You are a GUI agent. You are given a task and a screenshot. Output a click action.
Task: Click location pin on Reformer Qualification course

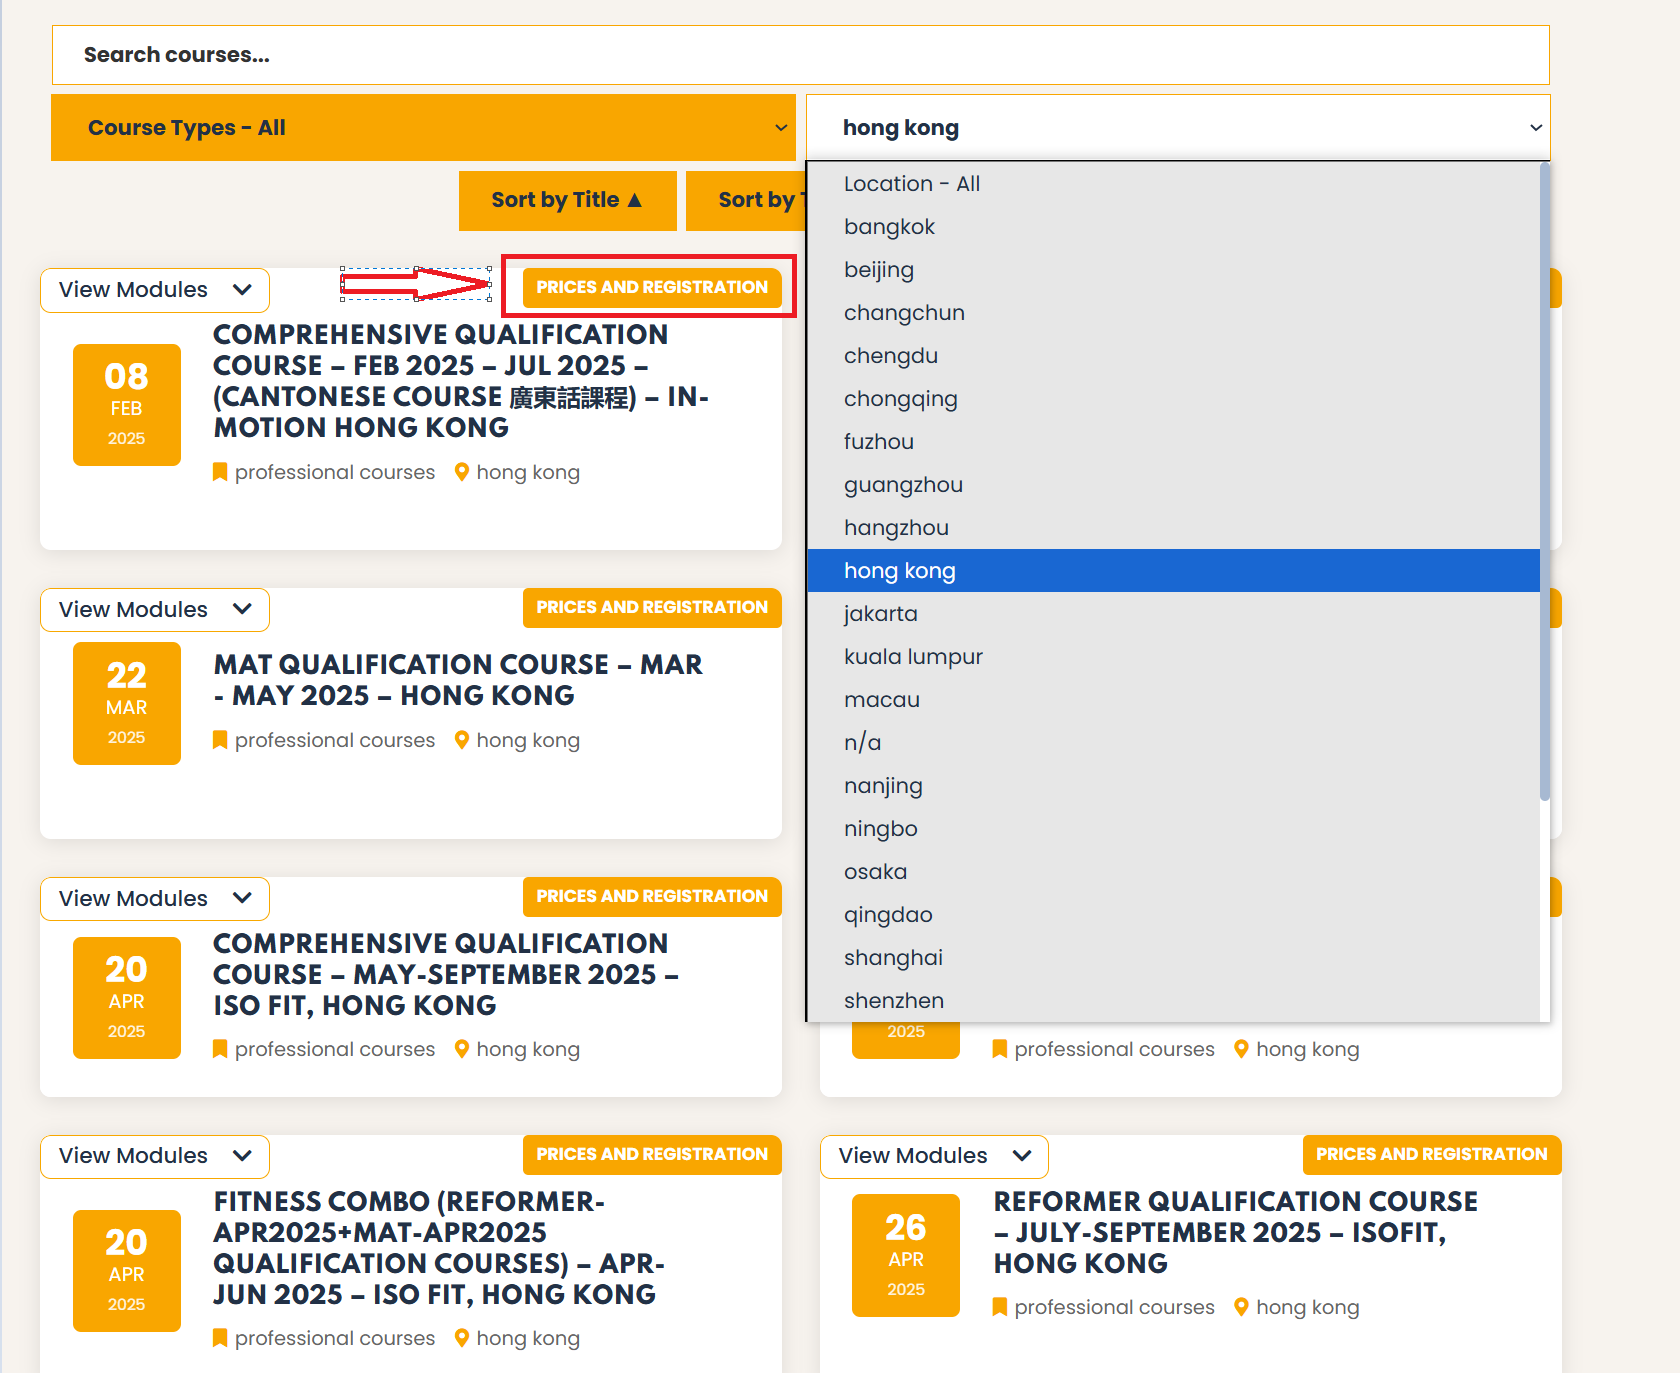coord(1241,1306)
